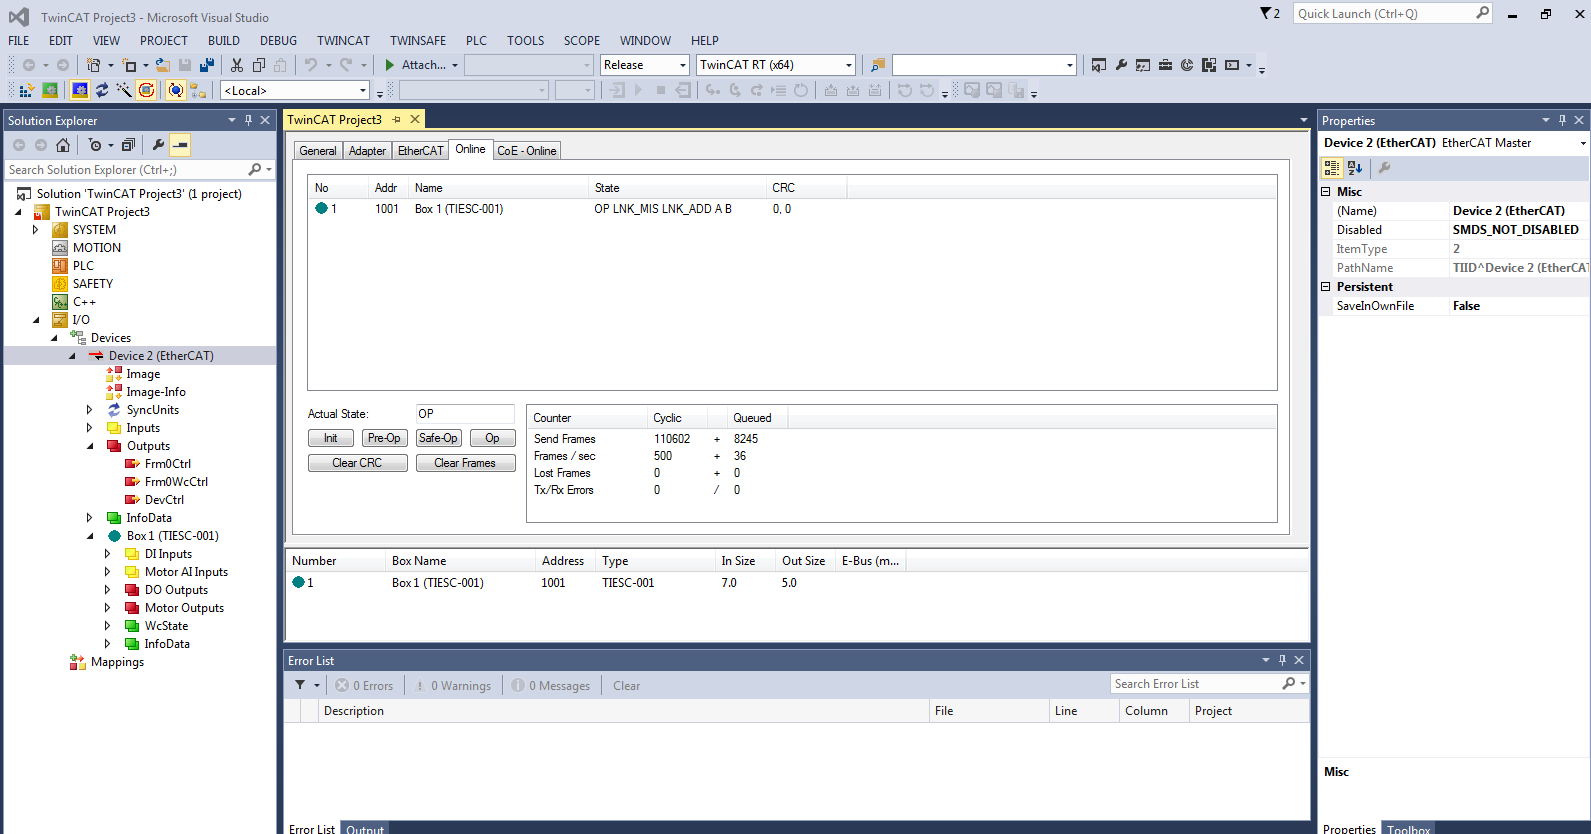This screenshot has height=834, width=1591.
Task: Click the Scan devices wand icon
Action: (124, 90)
